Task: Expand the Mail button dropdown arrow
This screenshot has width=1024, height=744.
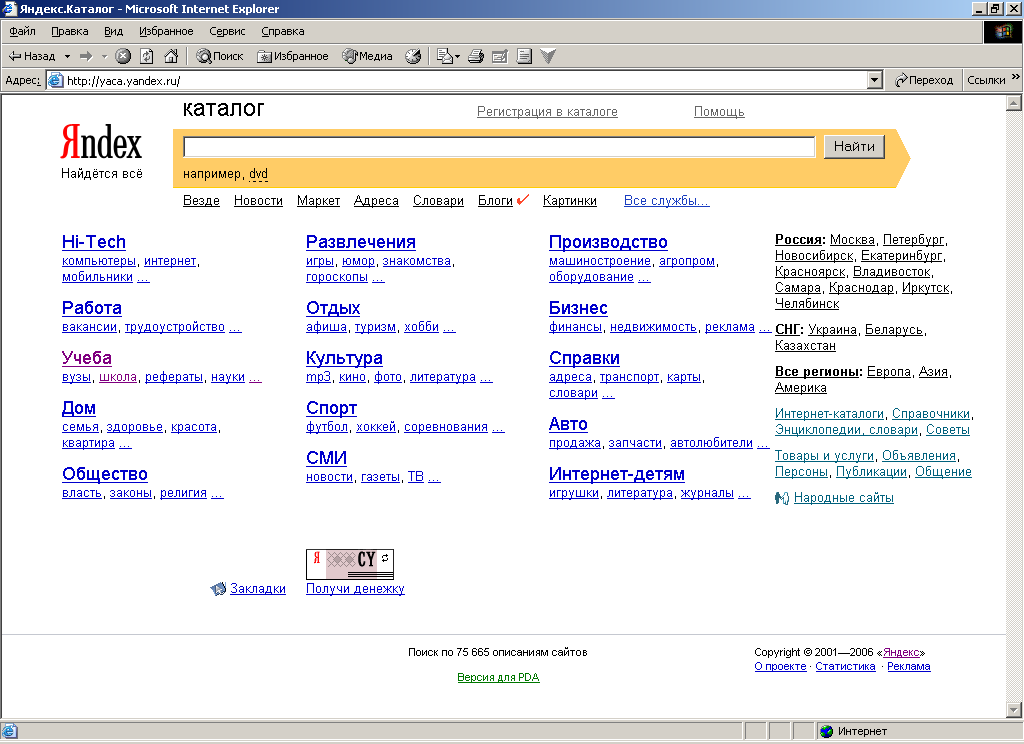Action: 458,56
